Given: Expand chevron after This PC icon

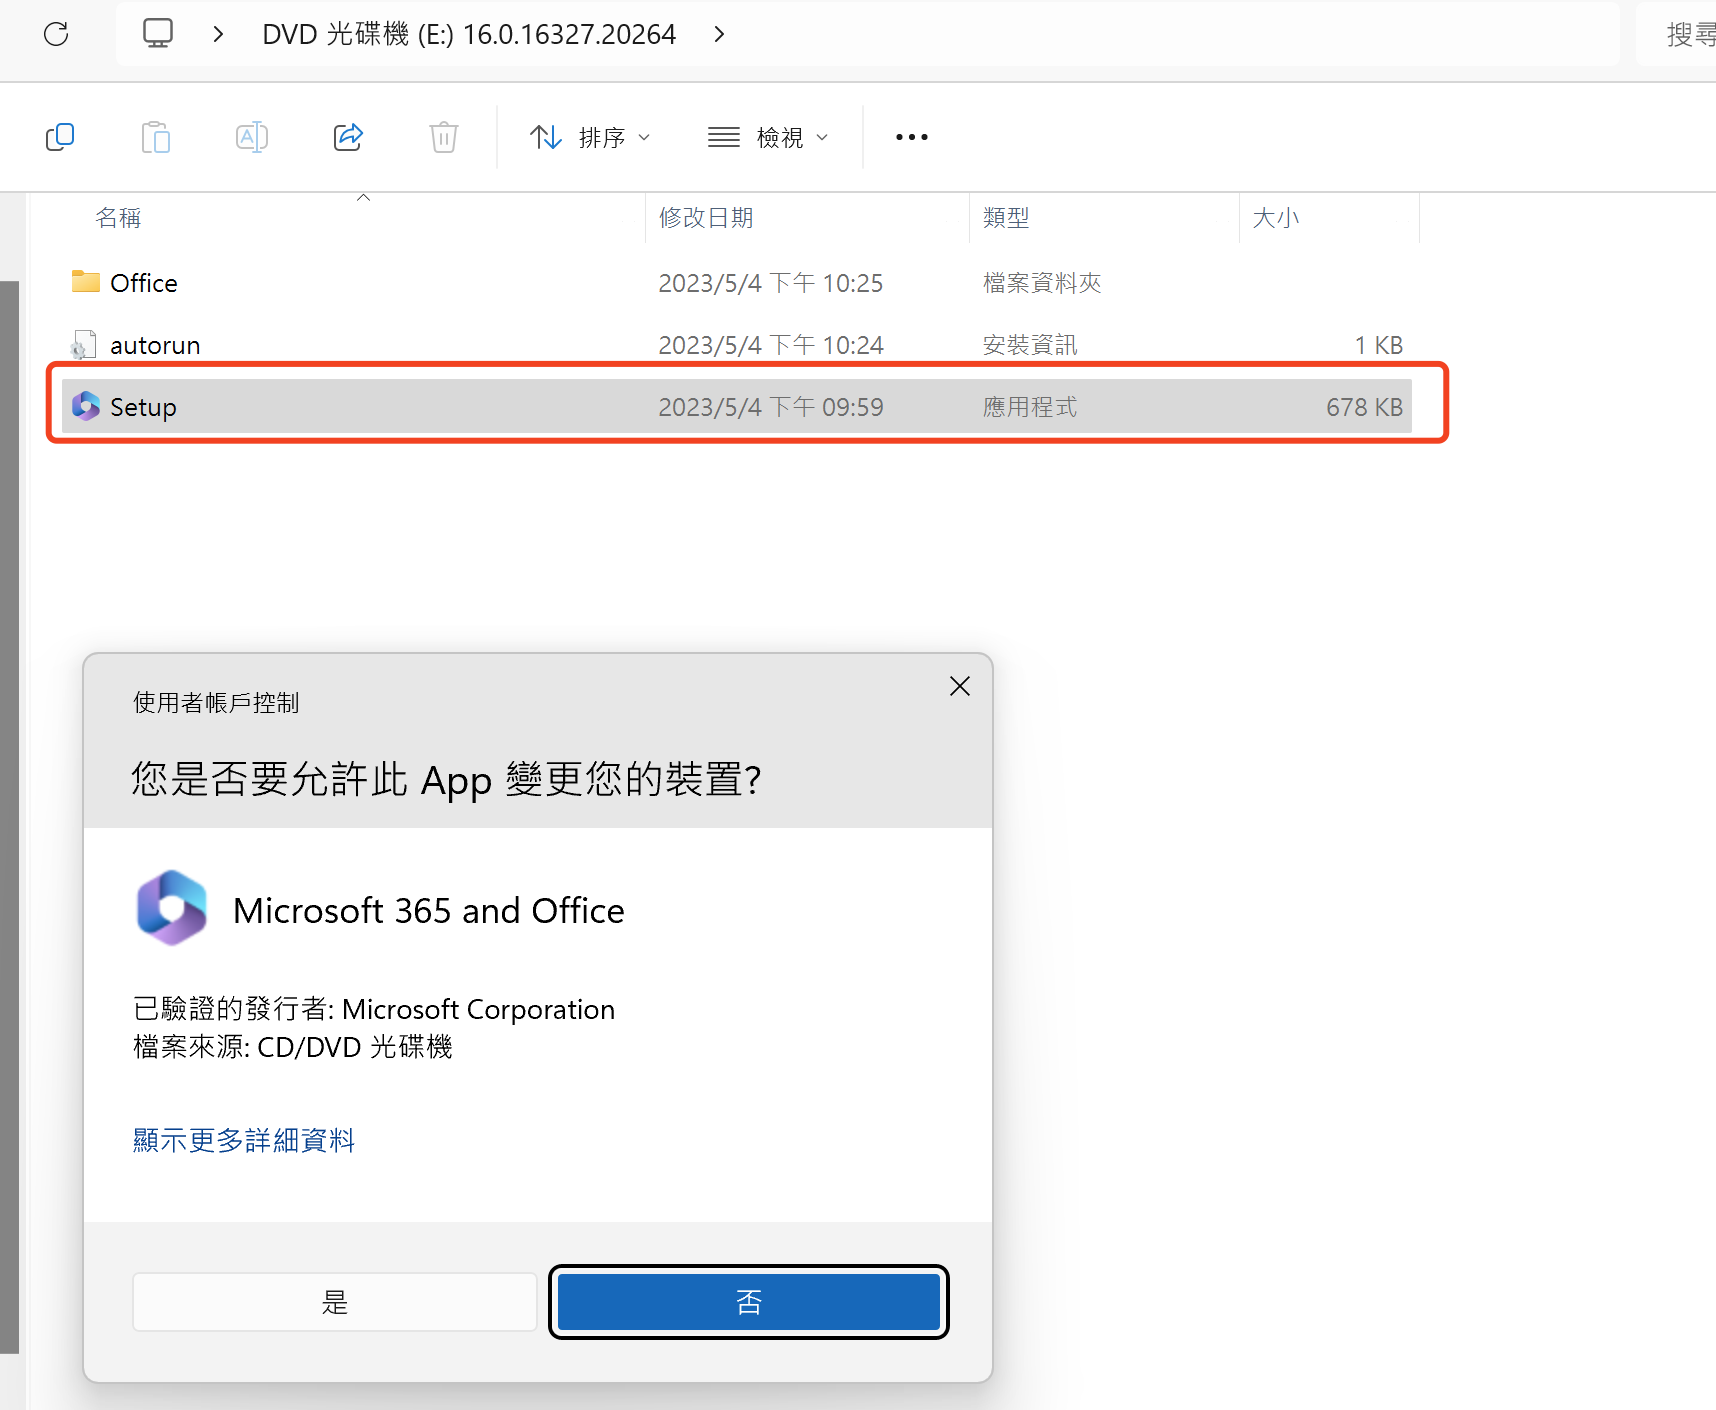Looking at the screenshot, I should click(x=218, y=34).
